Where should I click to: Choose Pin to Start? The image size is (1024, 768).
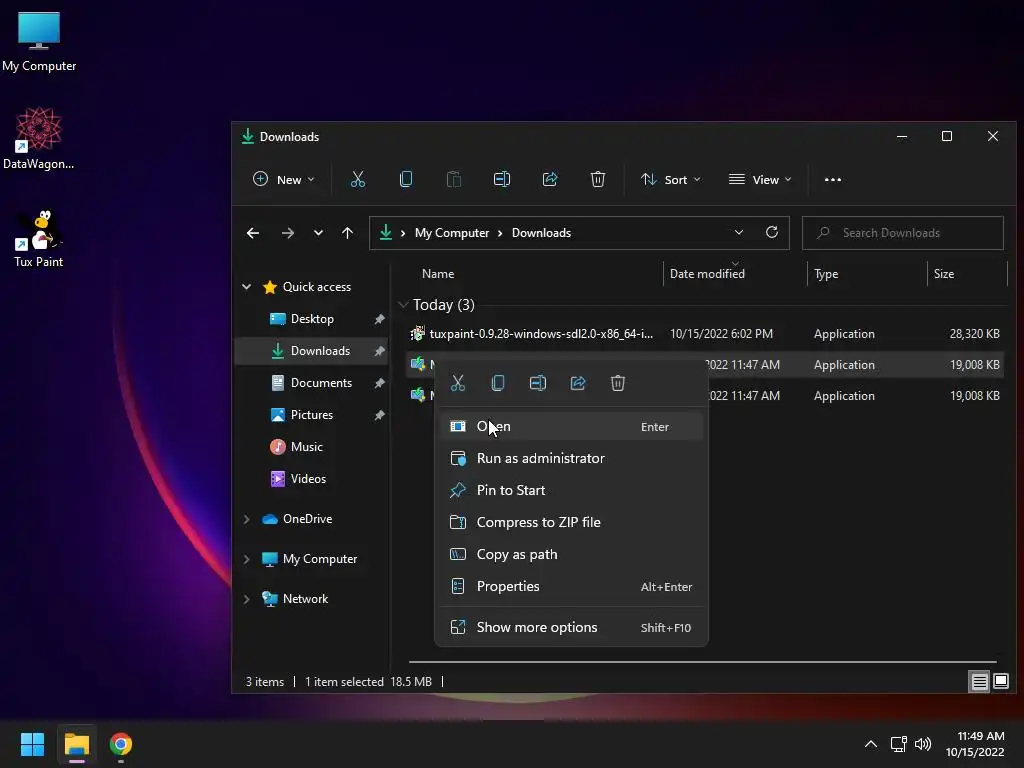(x=571, y=490)
